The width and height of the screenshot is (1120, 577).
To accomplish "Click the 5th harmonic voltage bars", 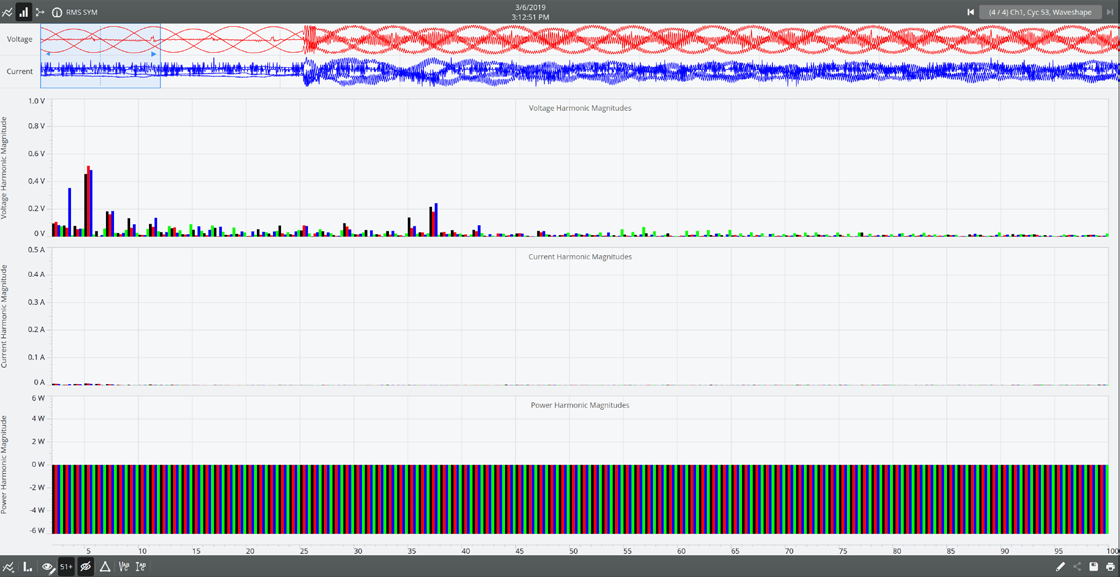I will coord(89,201).
